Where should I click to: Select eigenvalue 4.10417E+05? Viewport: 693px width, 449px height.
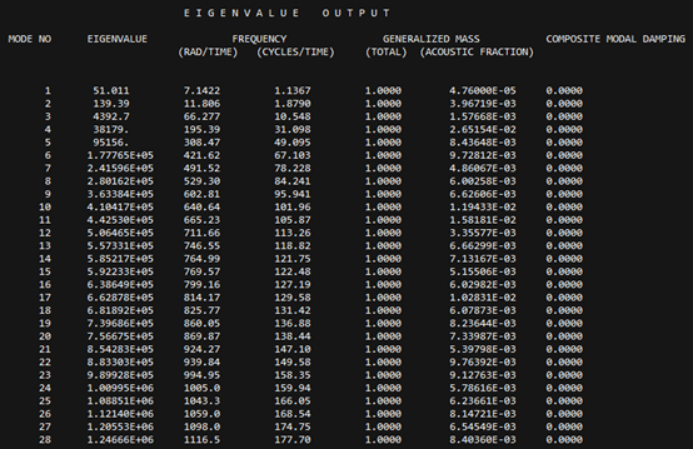tap(120, 207)
